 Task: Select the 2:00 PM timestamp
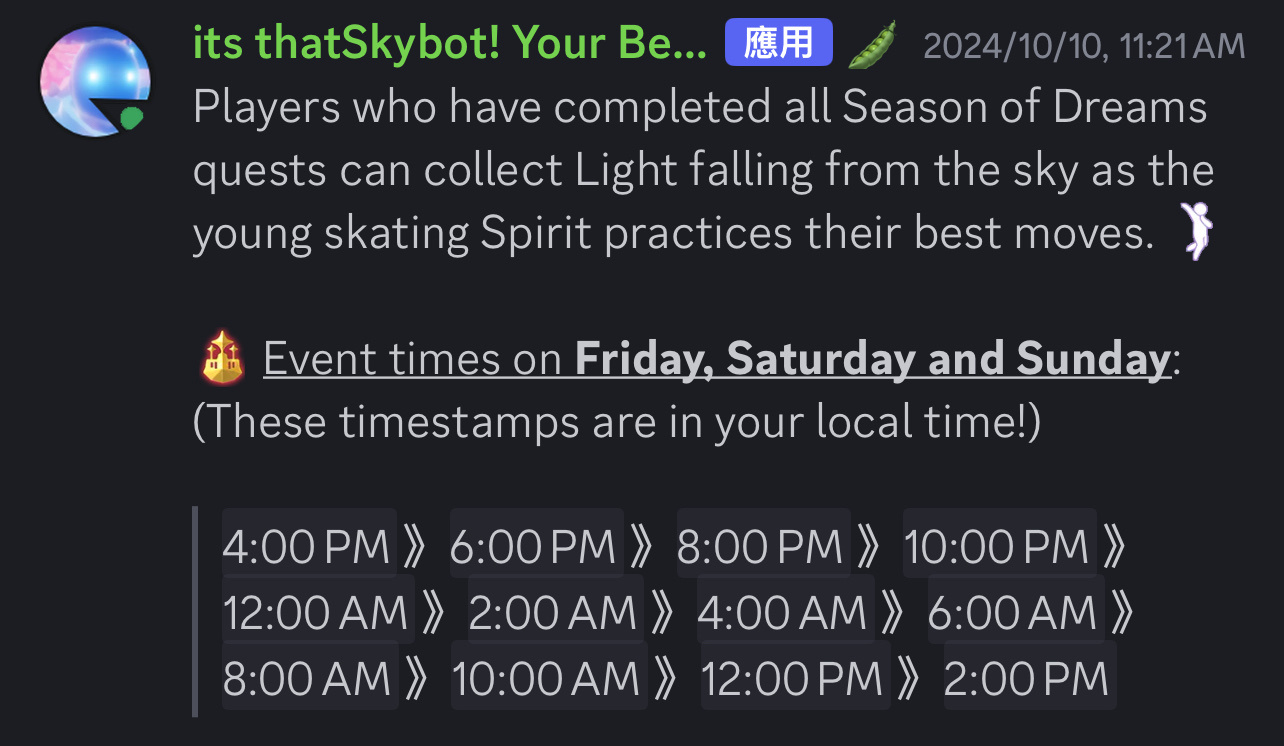click(x=1029, y=678)
